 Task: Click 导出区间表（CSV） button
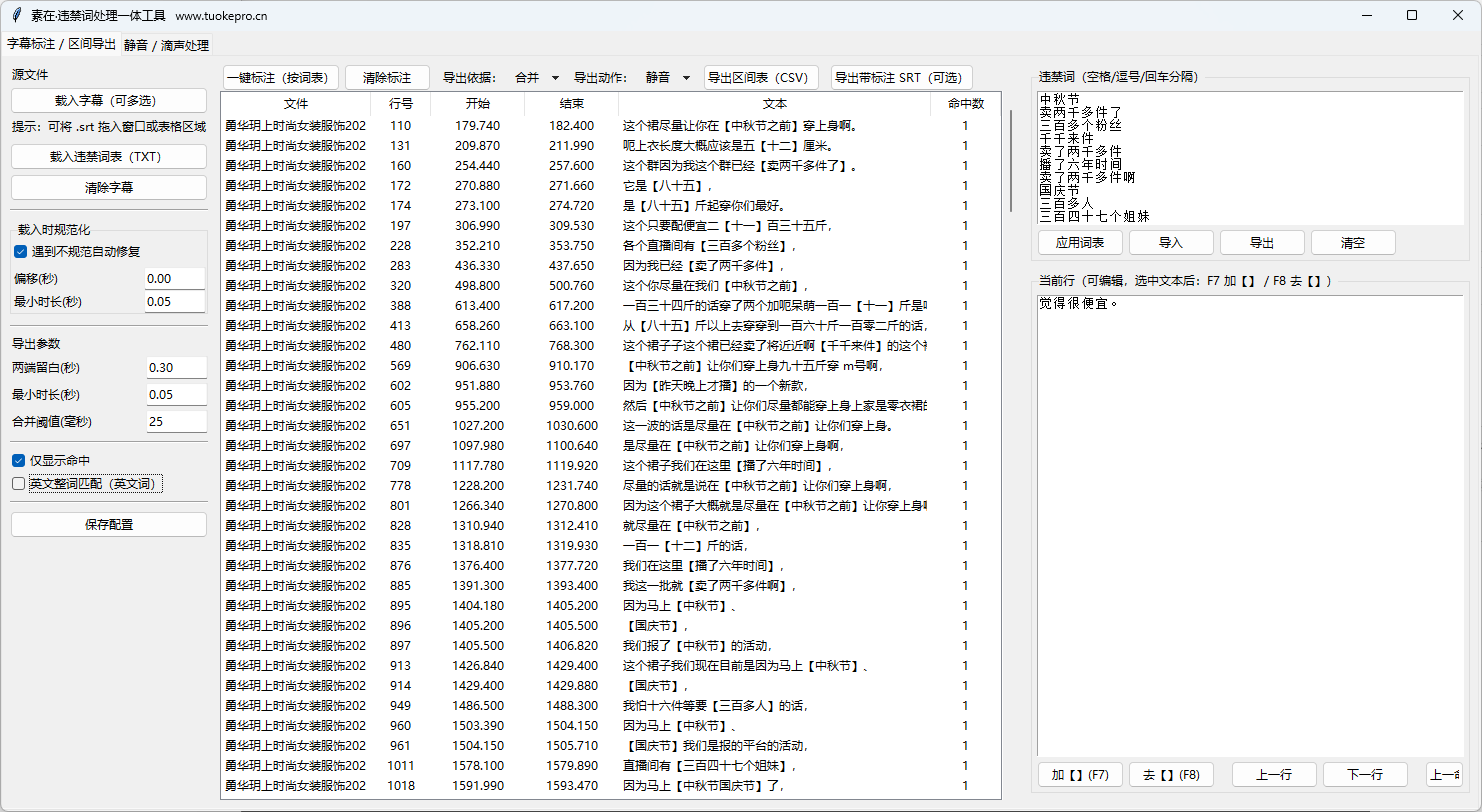pyautogui.click(x=762, y=77)
